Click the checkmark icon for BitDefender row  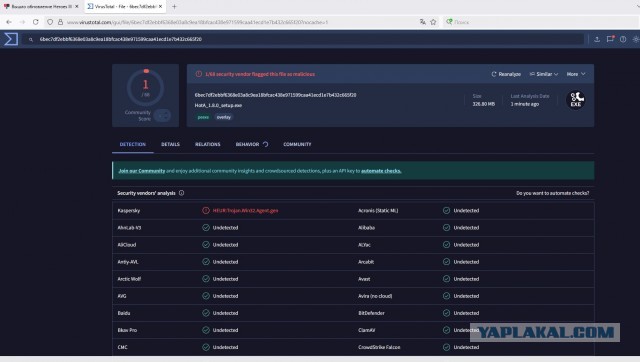pos(446,313)
